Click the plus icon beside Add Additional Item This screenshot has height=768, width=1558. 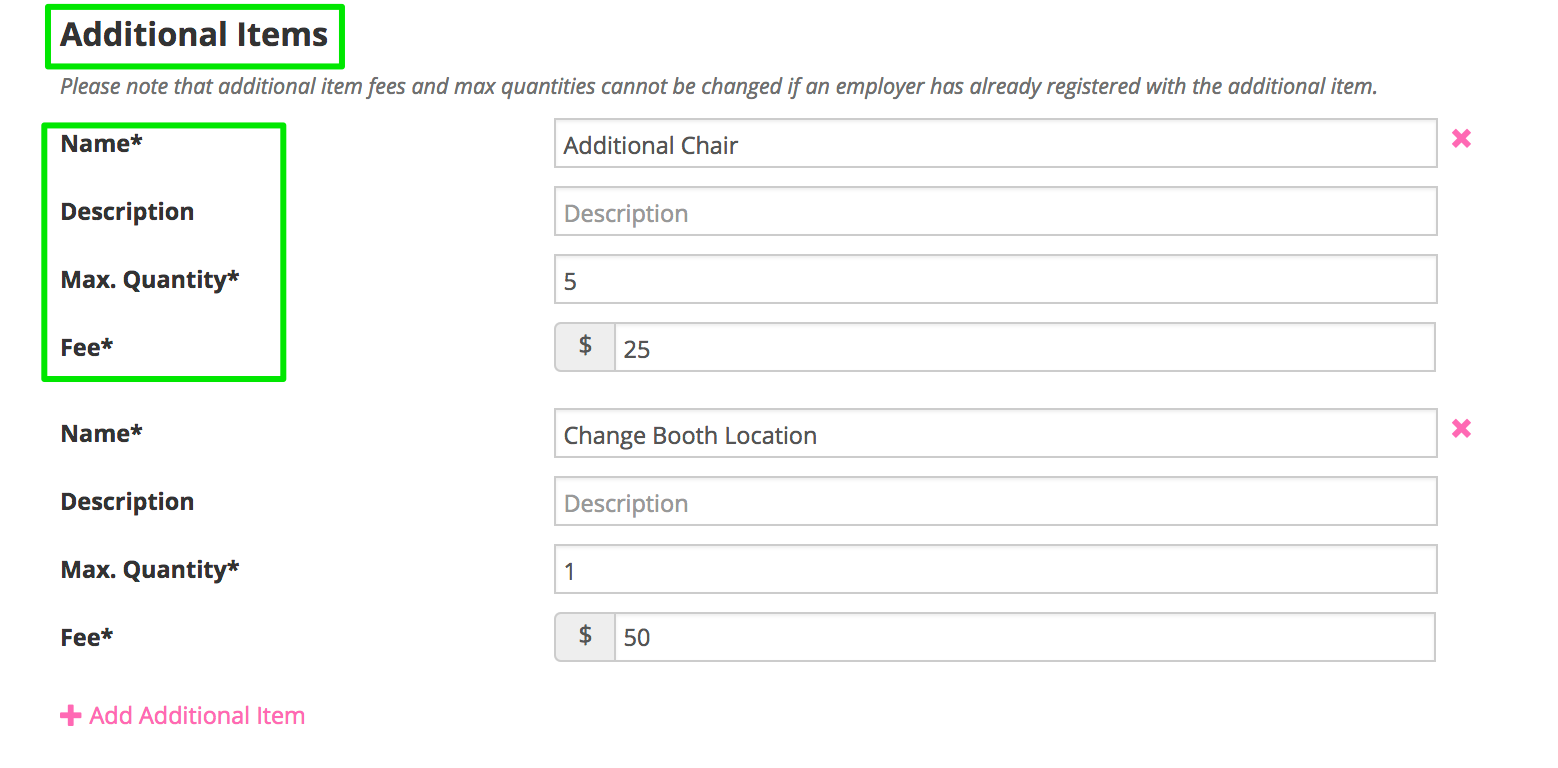(70, 716)
